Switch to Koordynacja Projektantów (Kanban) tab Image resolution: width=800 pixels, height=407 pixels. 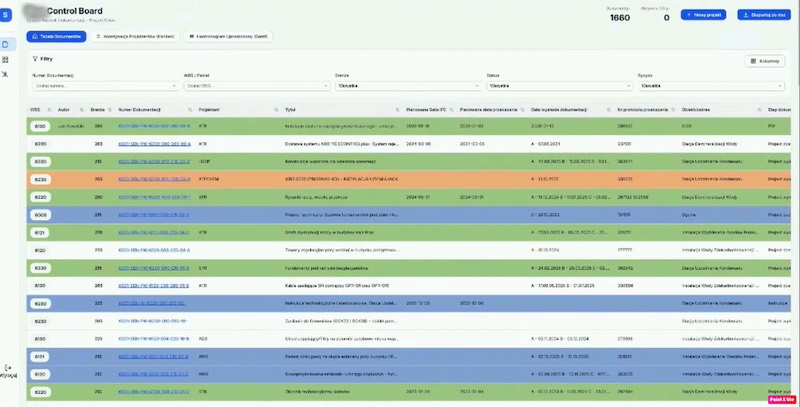[x=133, y=35]
